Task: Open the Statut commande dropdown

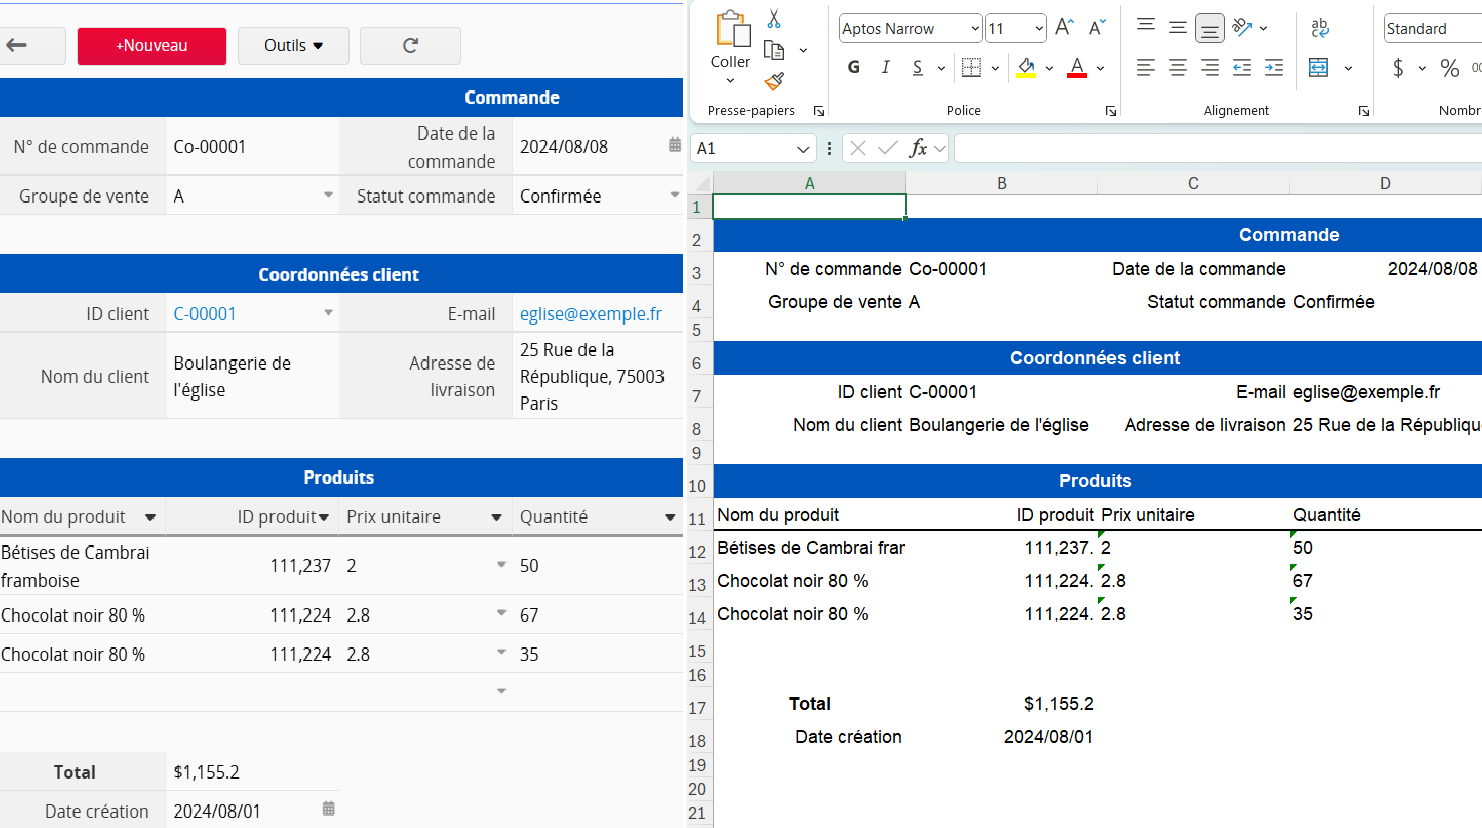Action: point(676,196)
